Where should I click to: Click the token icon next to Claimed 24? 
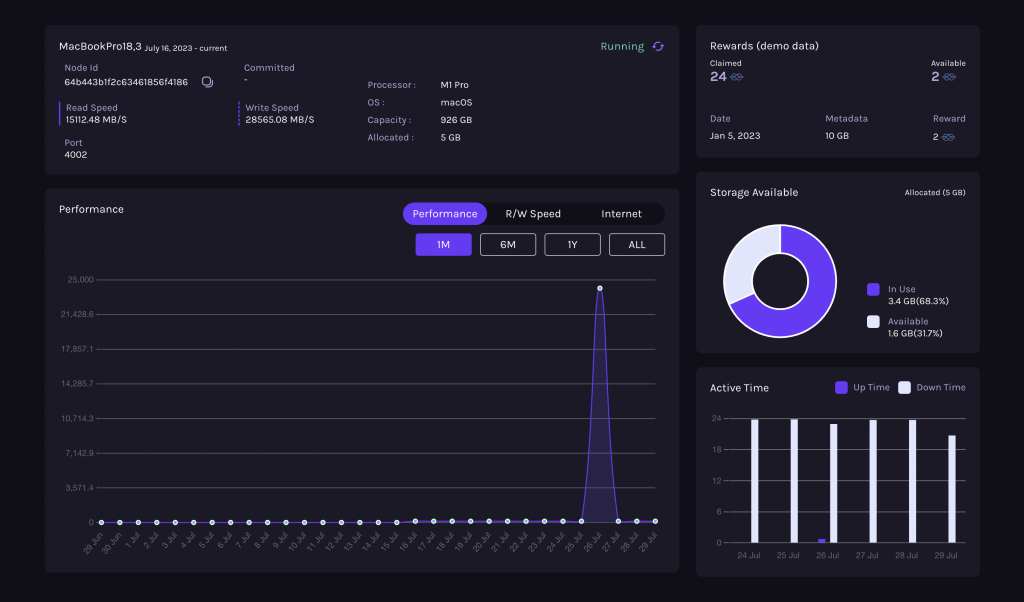coord(737,77)
